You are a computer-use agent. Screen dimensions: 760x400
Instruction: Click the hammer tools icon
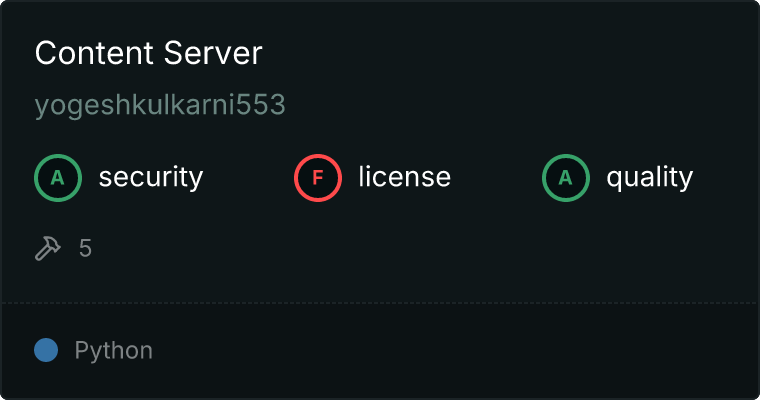(48, 248)
